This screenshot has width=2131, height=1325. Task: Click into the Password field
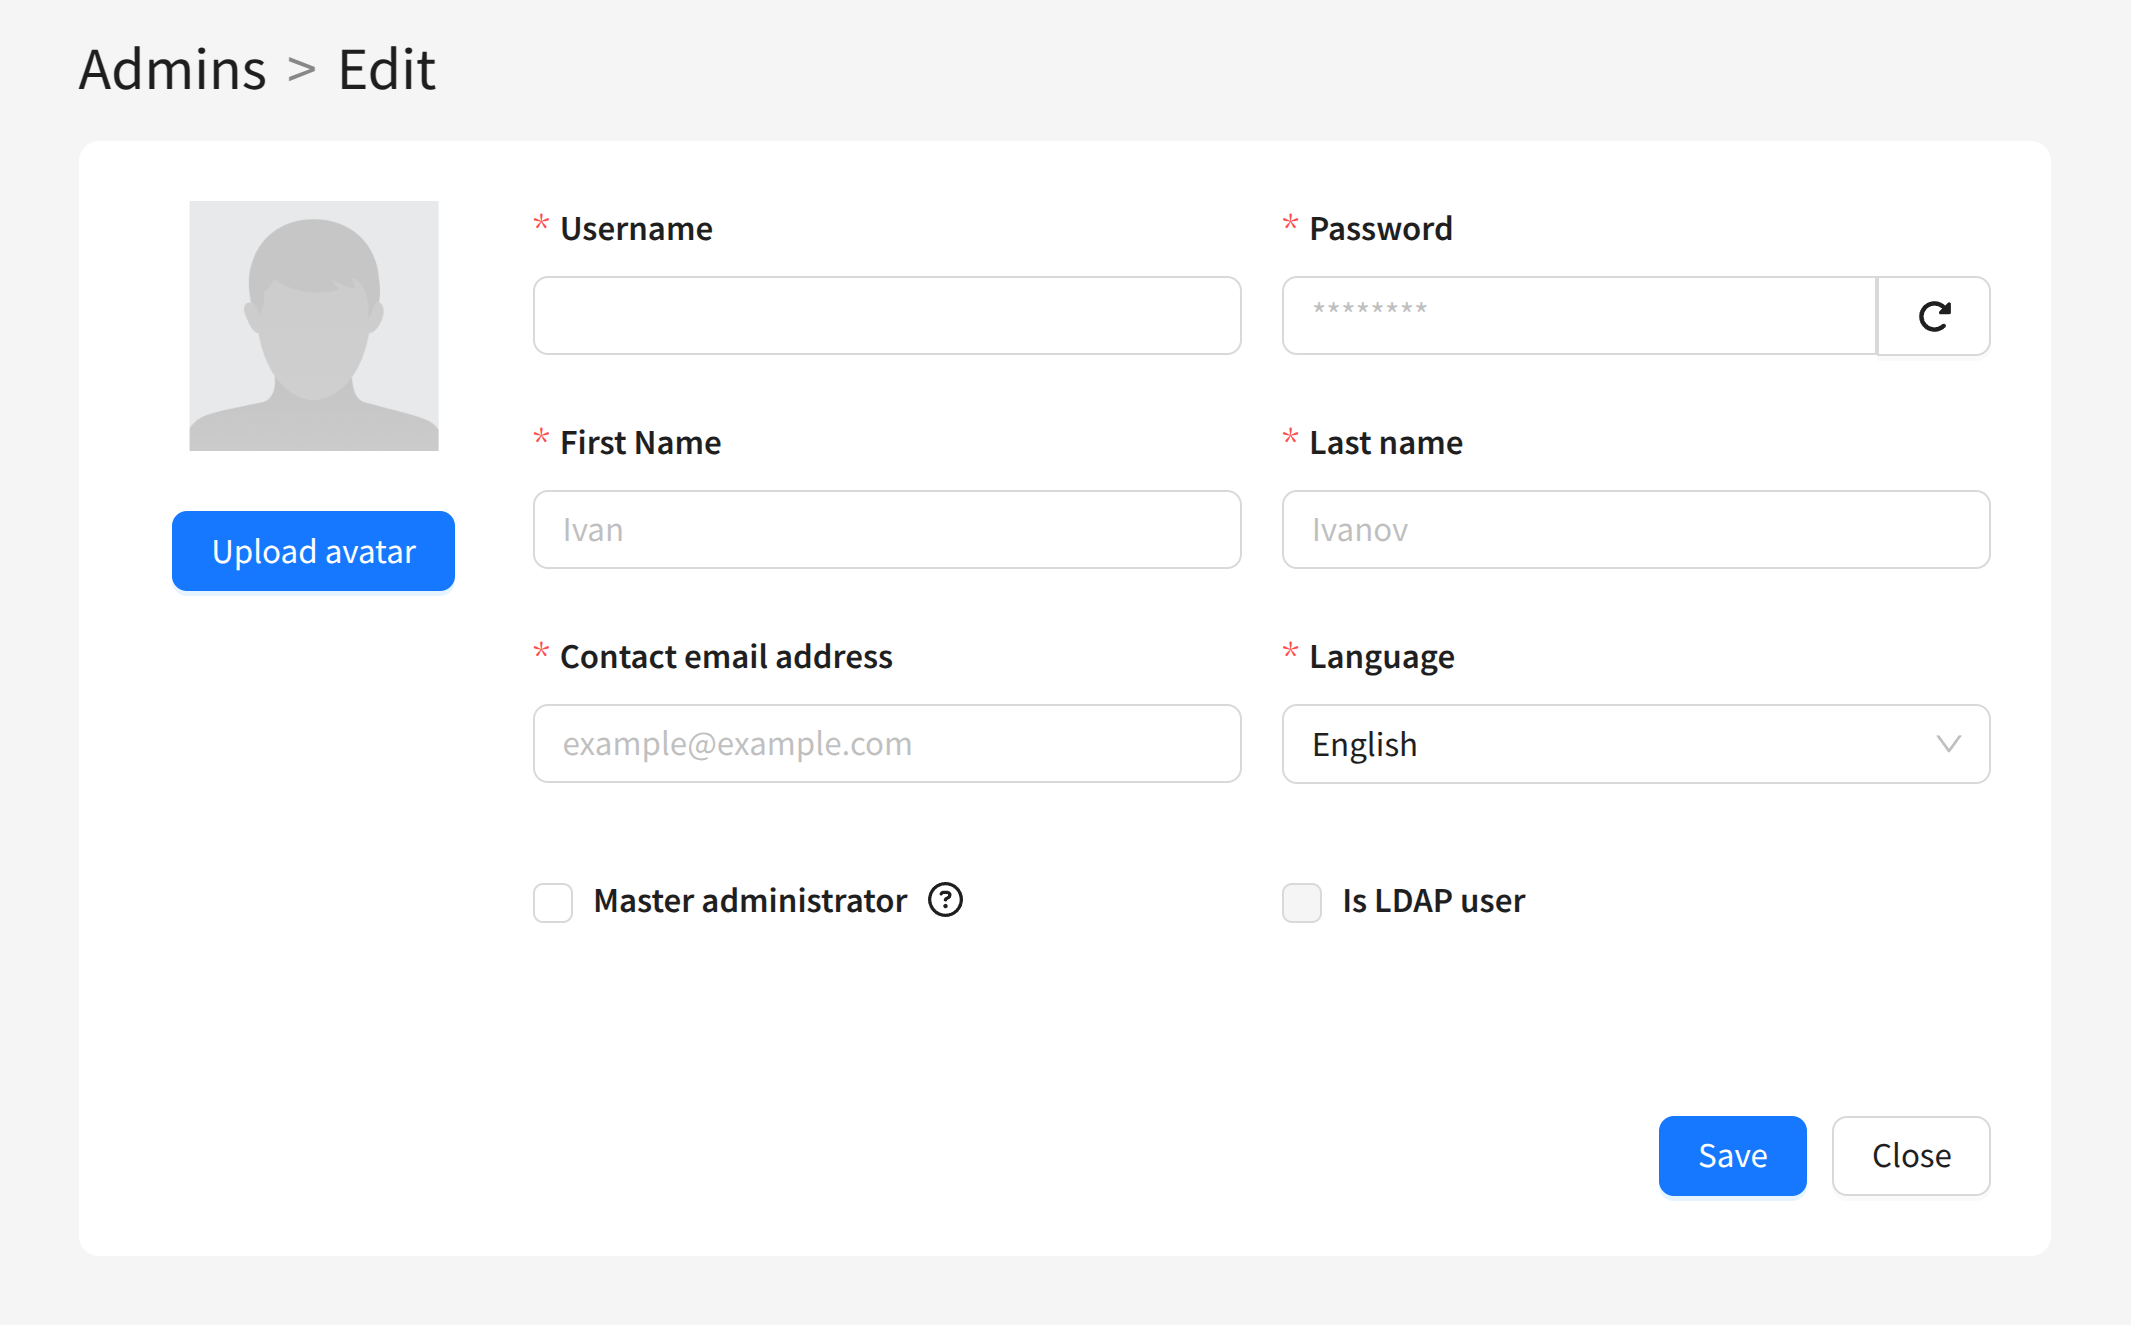(x=1578, y=316)
